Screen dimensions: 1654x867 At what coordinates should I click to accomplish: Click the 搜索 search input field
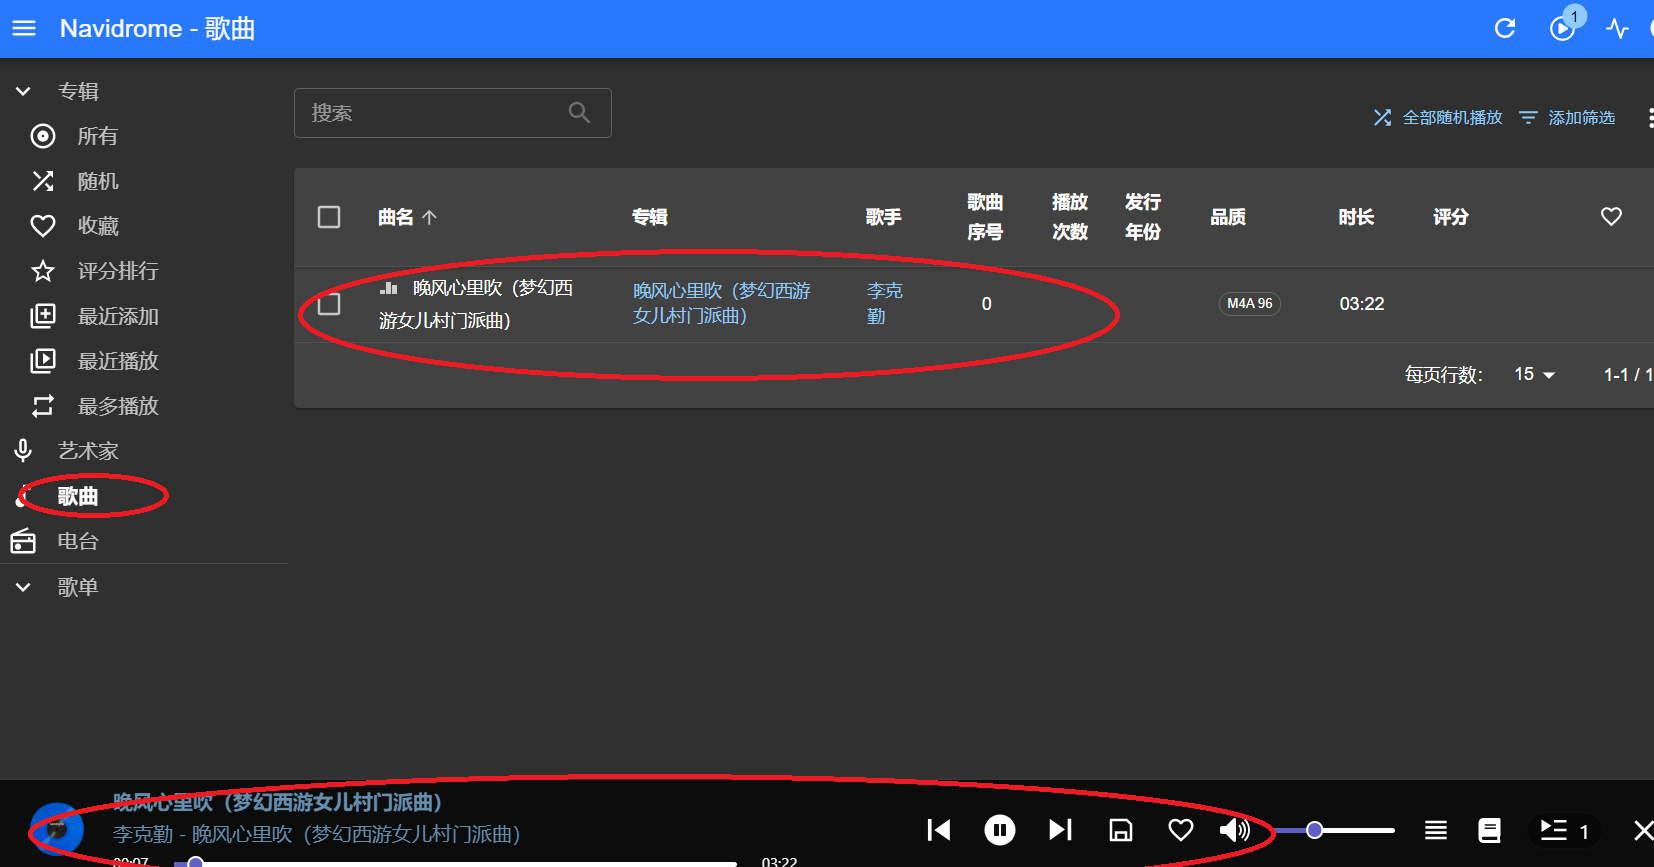[x=435, y=113]
